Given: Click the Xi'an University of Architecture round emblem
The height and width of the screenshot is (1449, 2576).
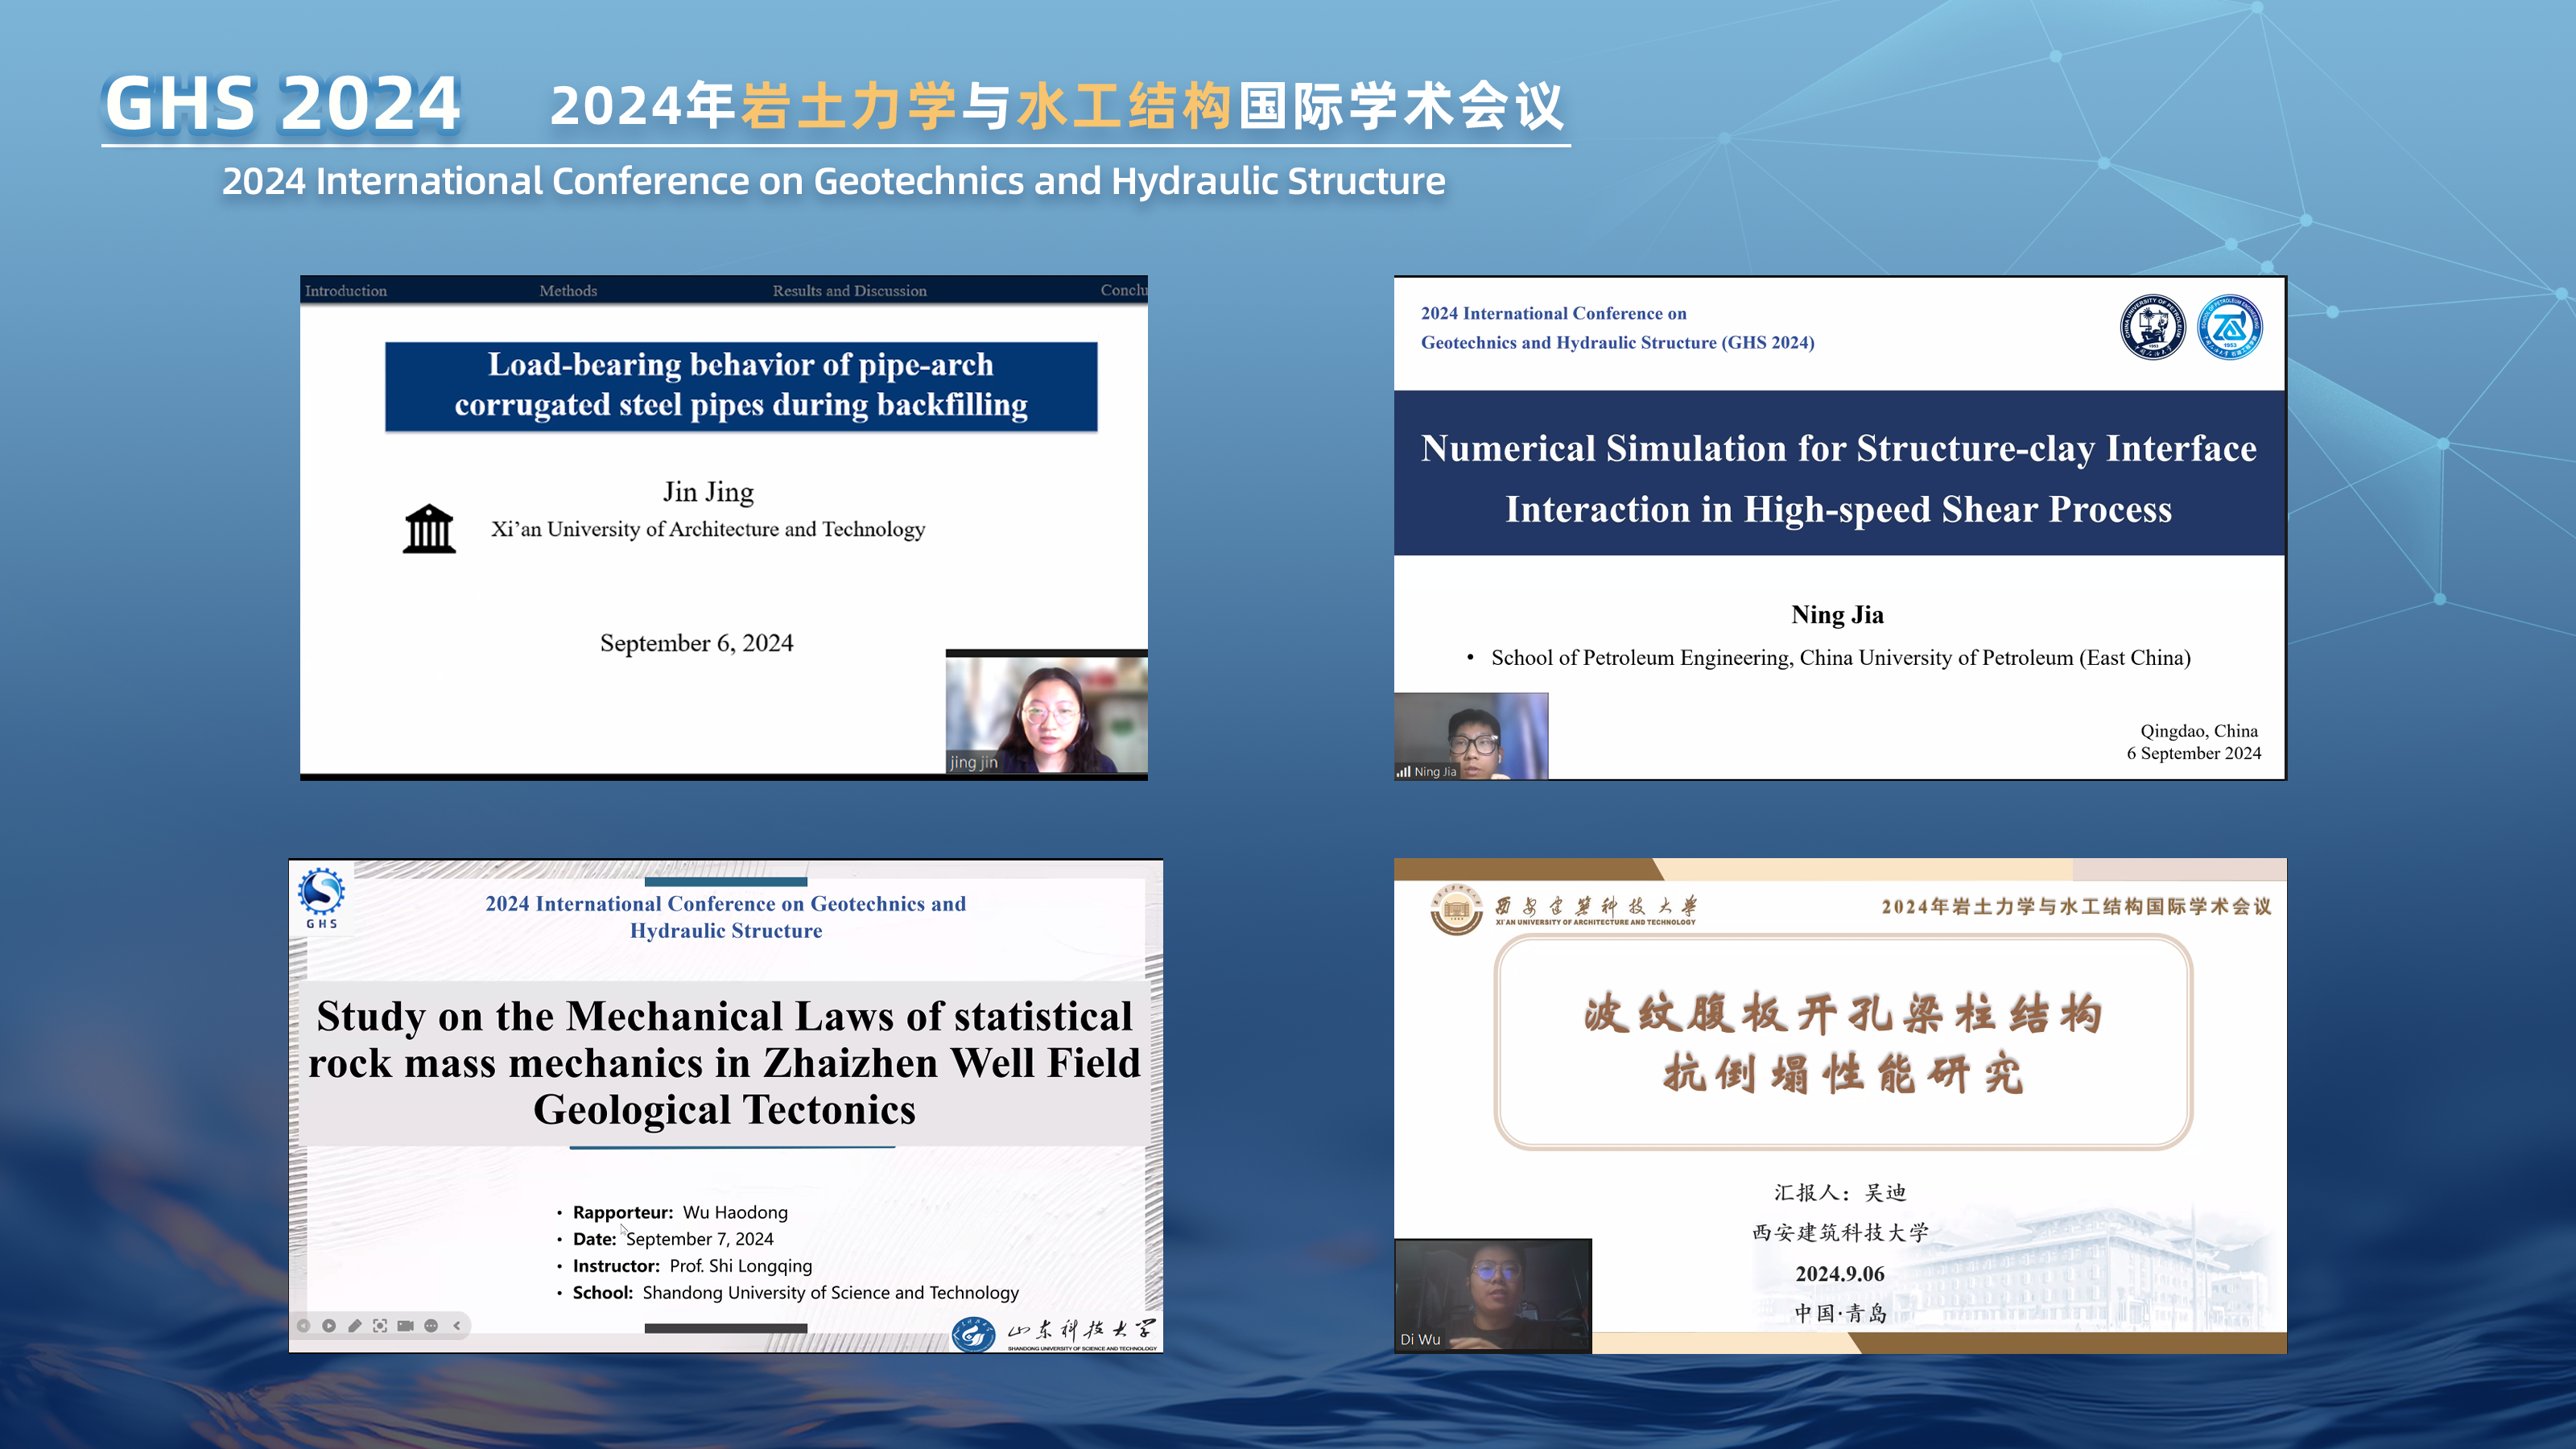Looking at the screenshot, I should (1456, 909).
